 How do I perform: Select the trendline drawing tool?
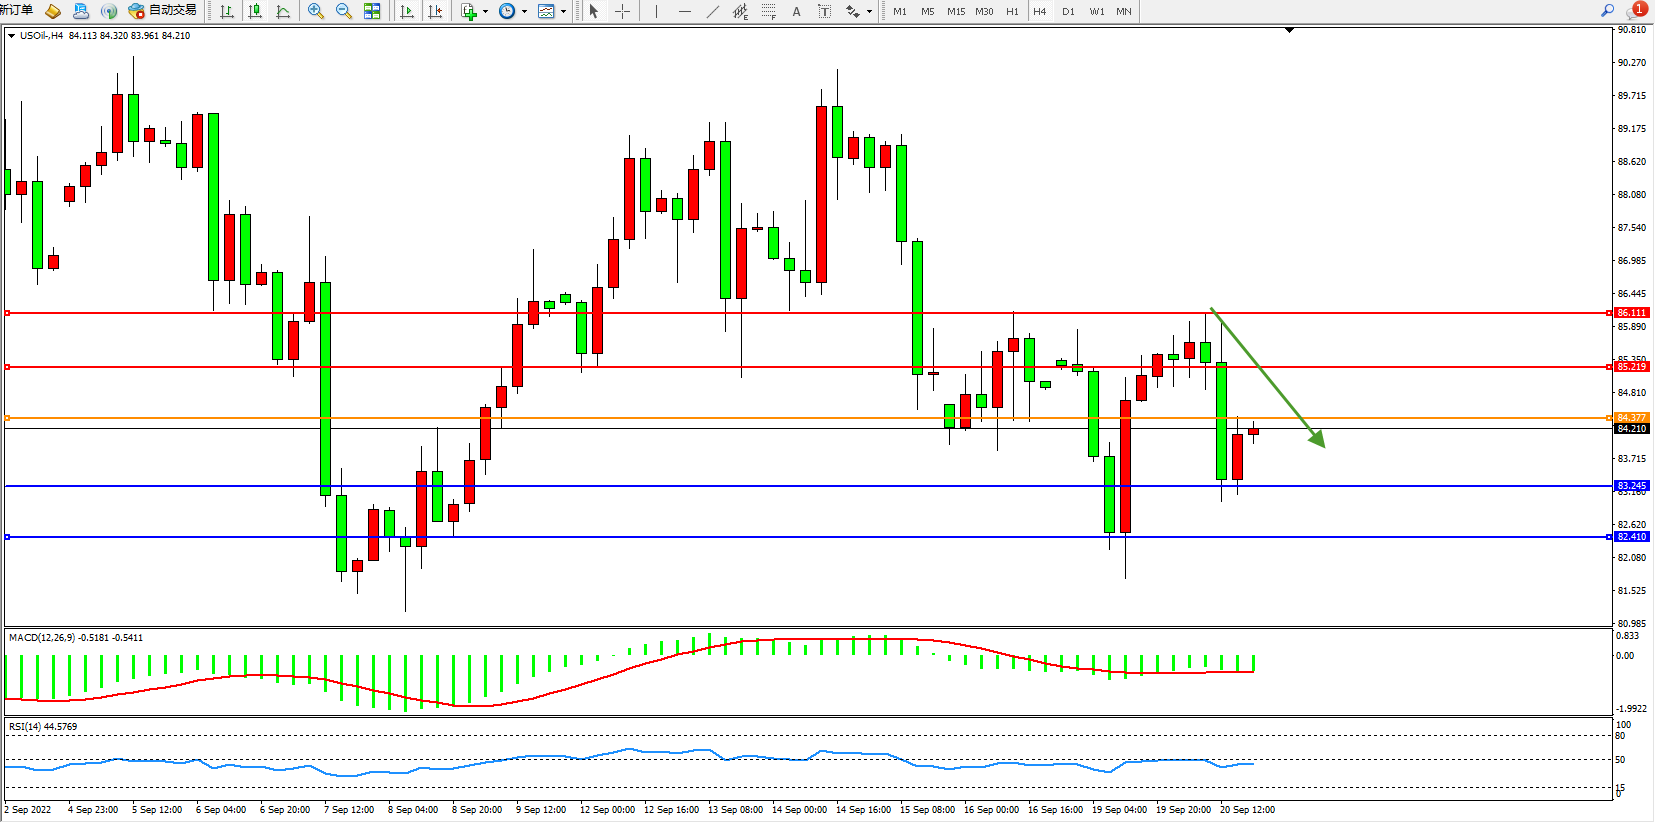click(712, 11)
